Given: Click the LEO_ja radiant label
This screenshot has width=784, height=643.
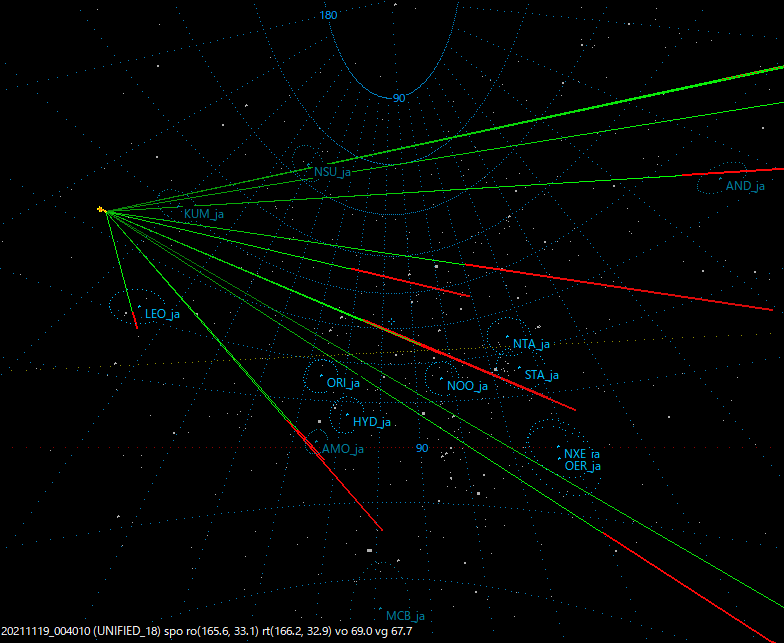Looking at the screenshot, I should click(162, 314).
